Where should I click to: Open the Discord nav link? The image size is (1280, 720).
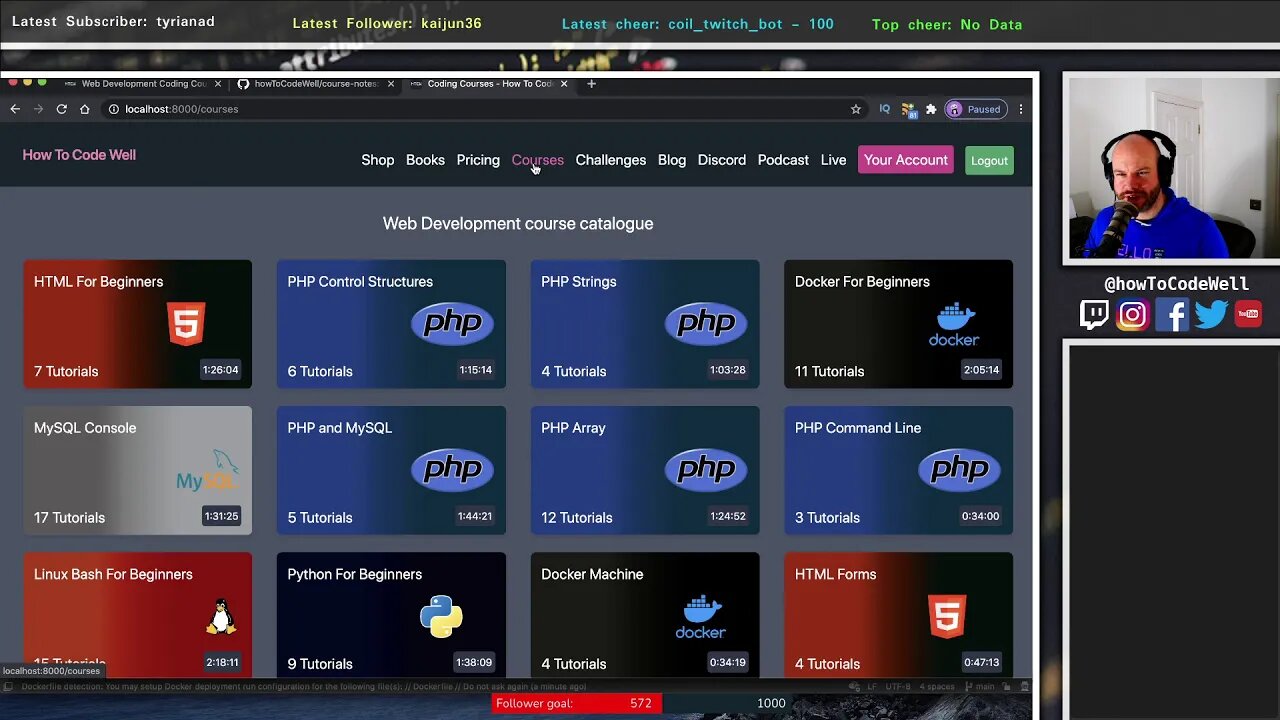[x=722, y=160]
